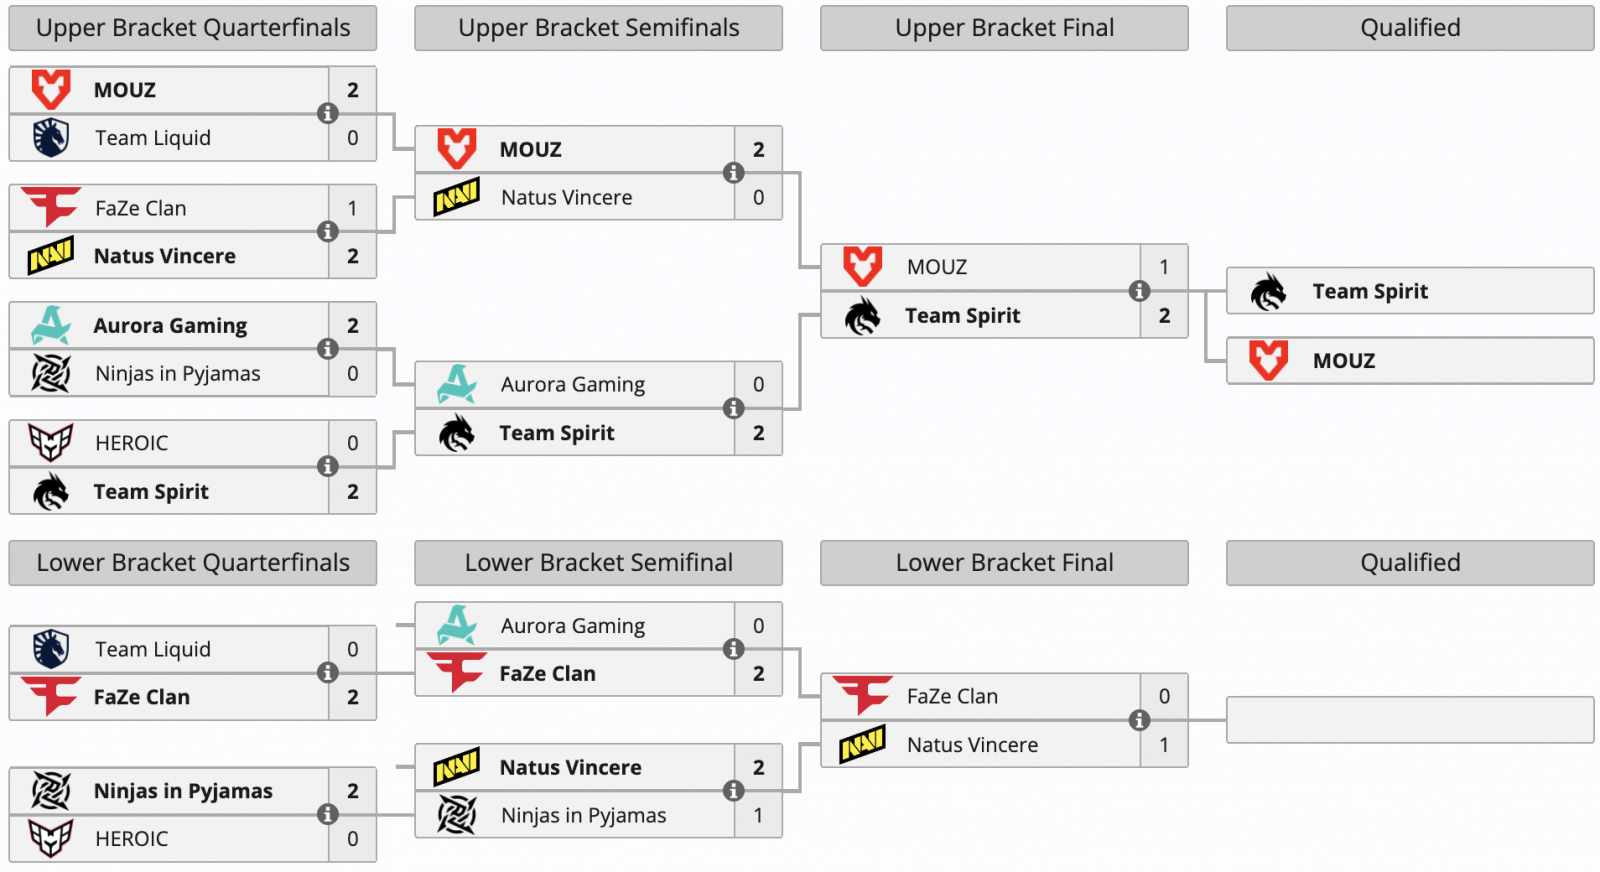Open Team Spirit in Upper Bracket Final
Viewport: 1600px width, 872px height.
962,316
